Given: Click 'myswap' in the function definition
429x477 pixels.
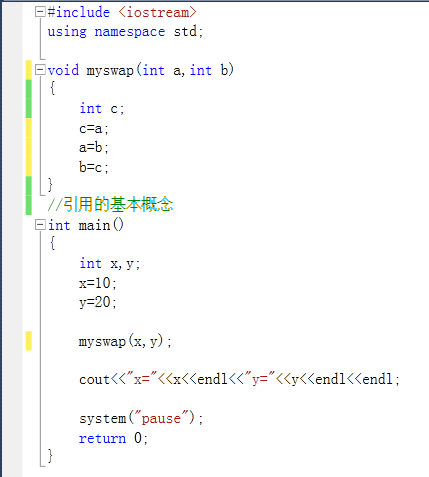Looking at the screenshot, I should (110, 71).
